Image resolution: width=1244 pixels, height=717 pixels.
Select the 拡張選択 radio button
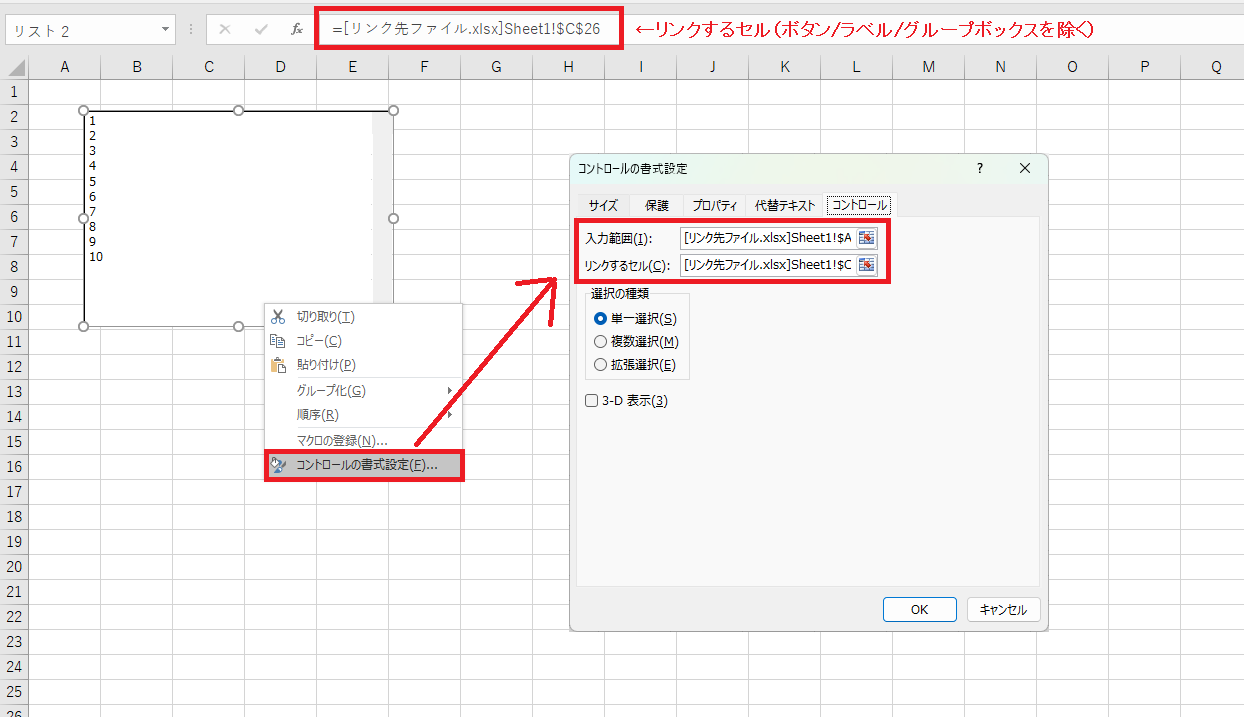coord(601,364)
